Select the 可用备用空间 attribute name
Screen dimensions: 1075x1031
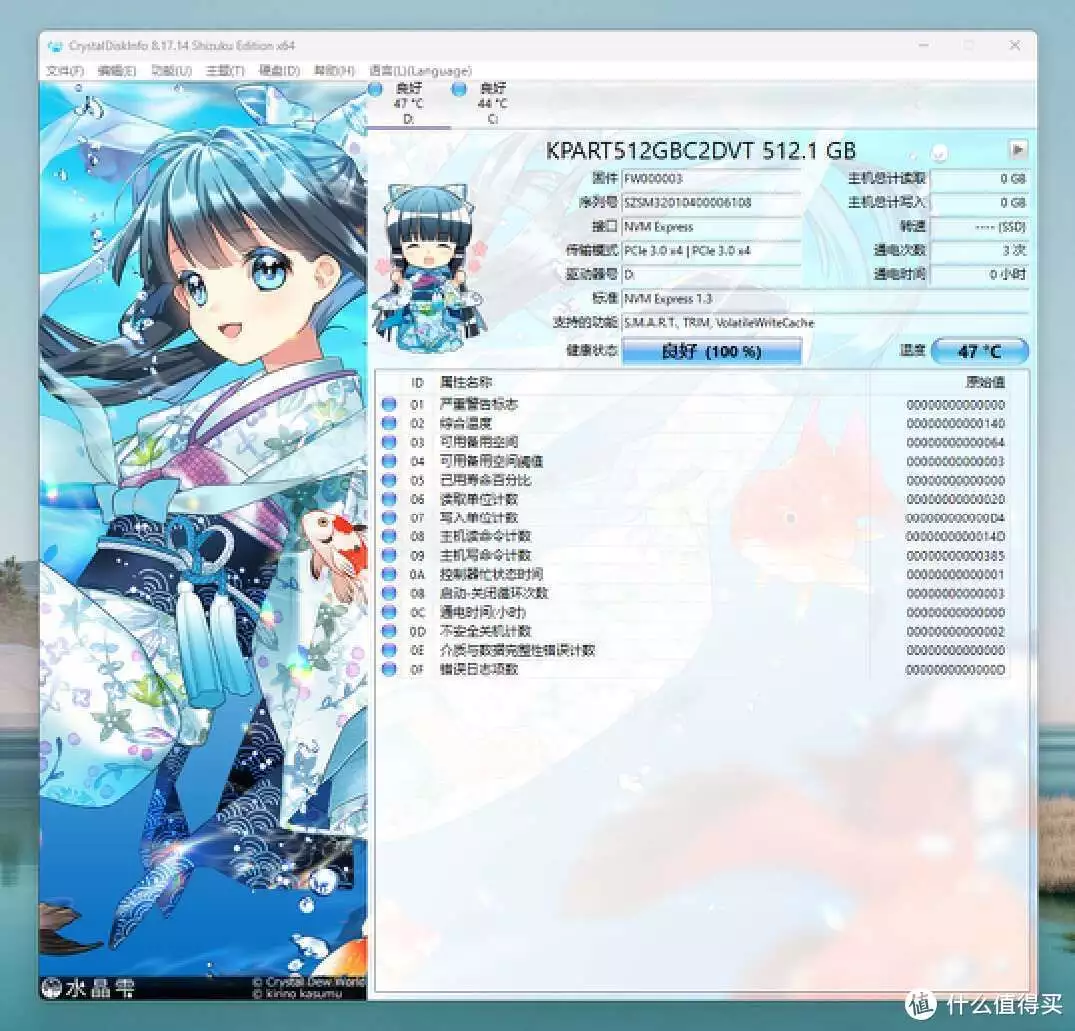pyautogui.click(x=478, y=442)
